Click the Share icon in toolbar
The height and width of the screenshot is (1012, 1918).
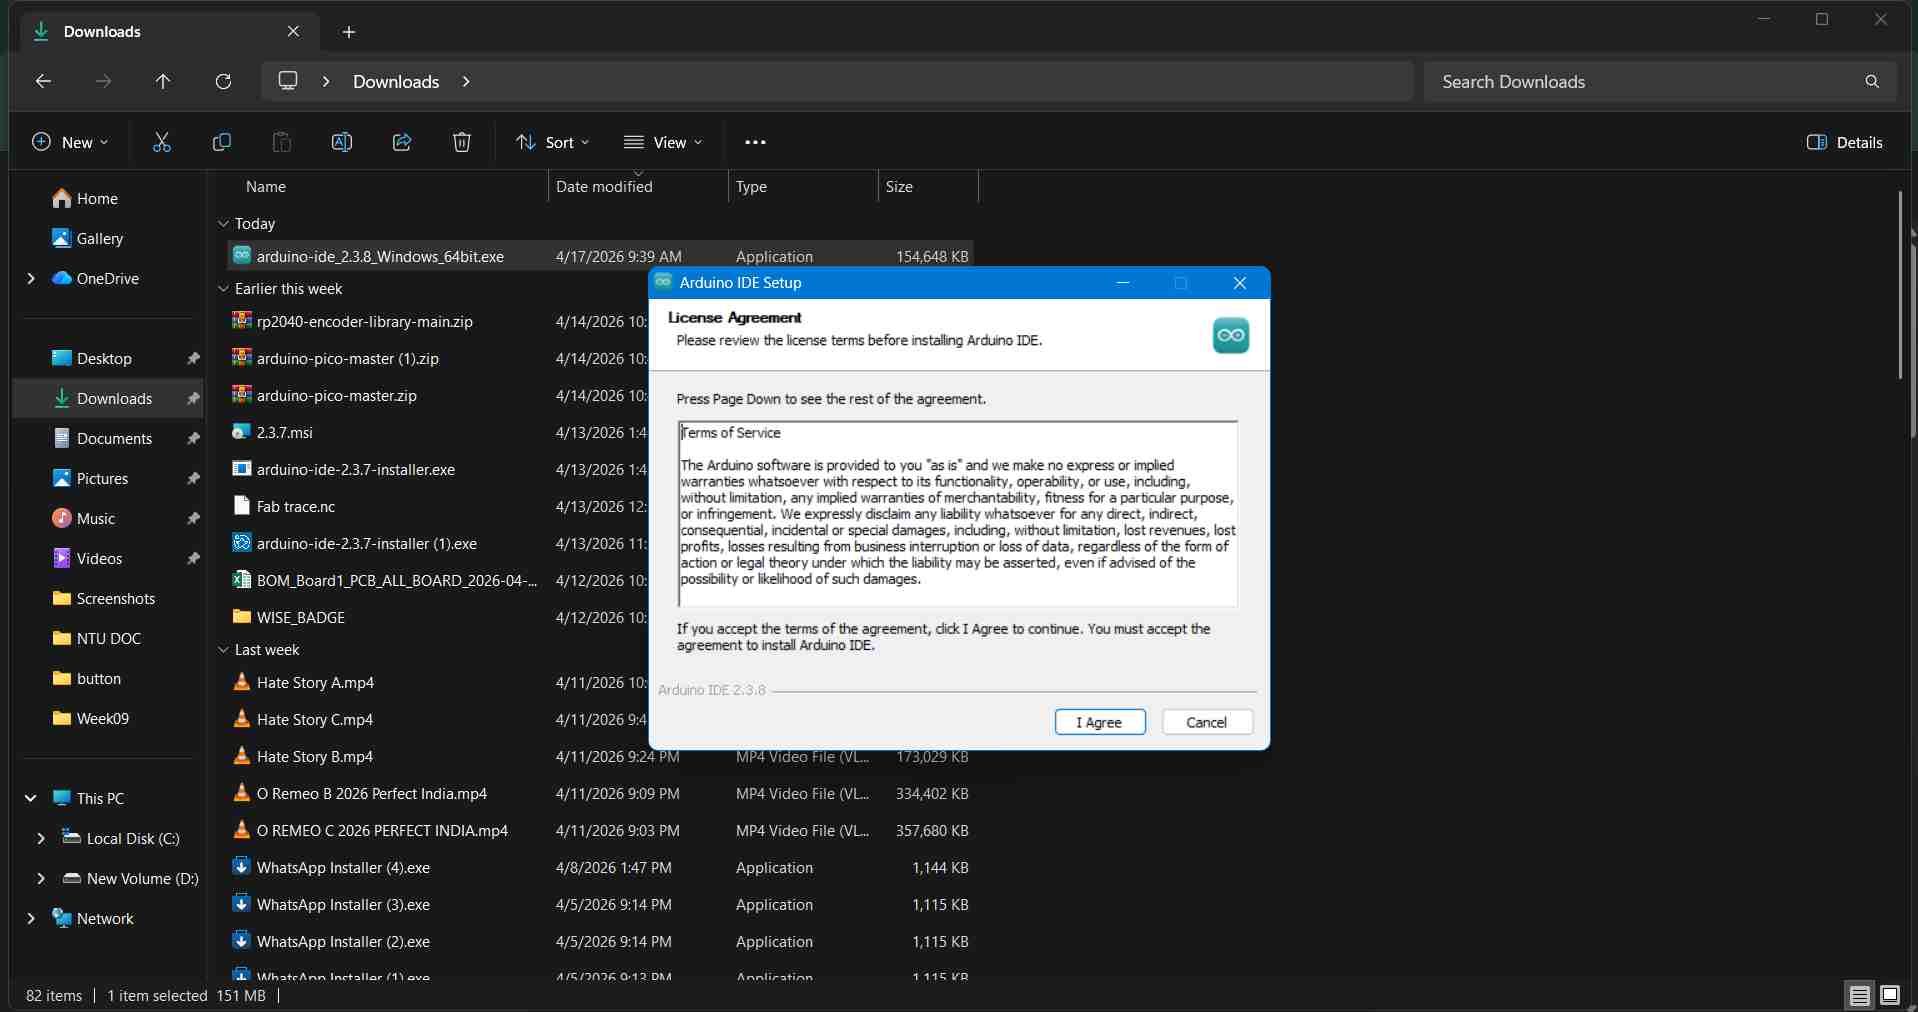click(402, 142)
